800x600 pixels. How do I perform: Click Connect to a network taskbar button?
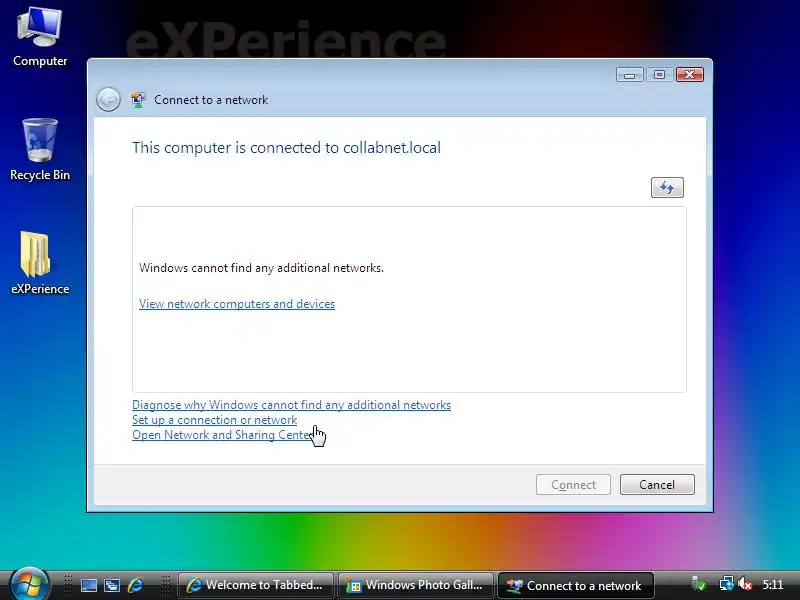point(576,585)
